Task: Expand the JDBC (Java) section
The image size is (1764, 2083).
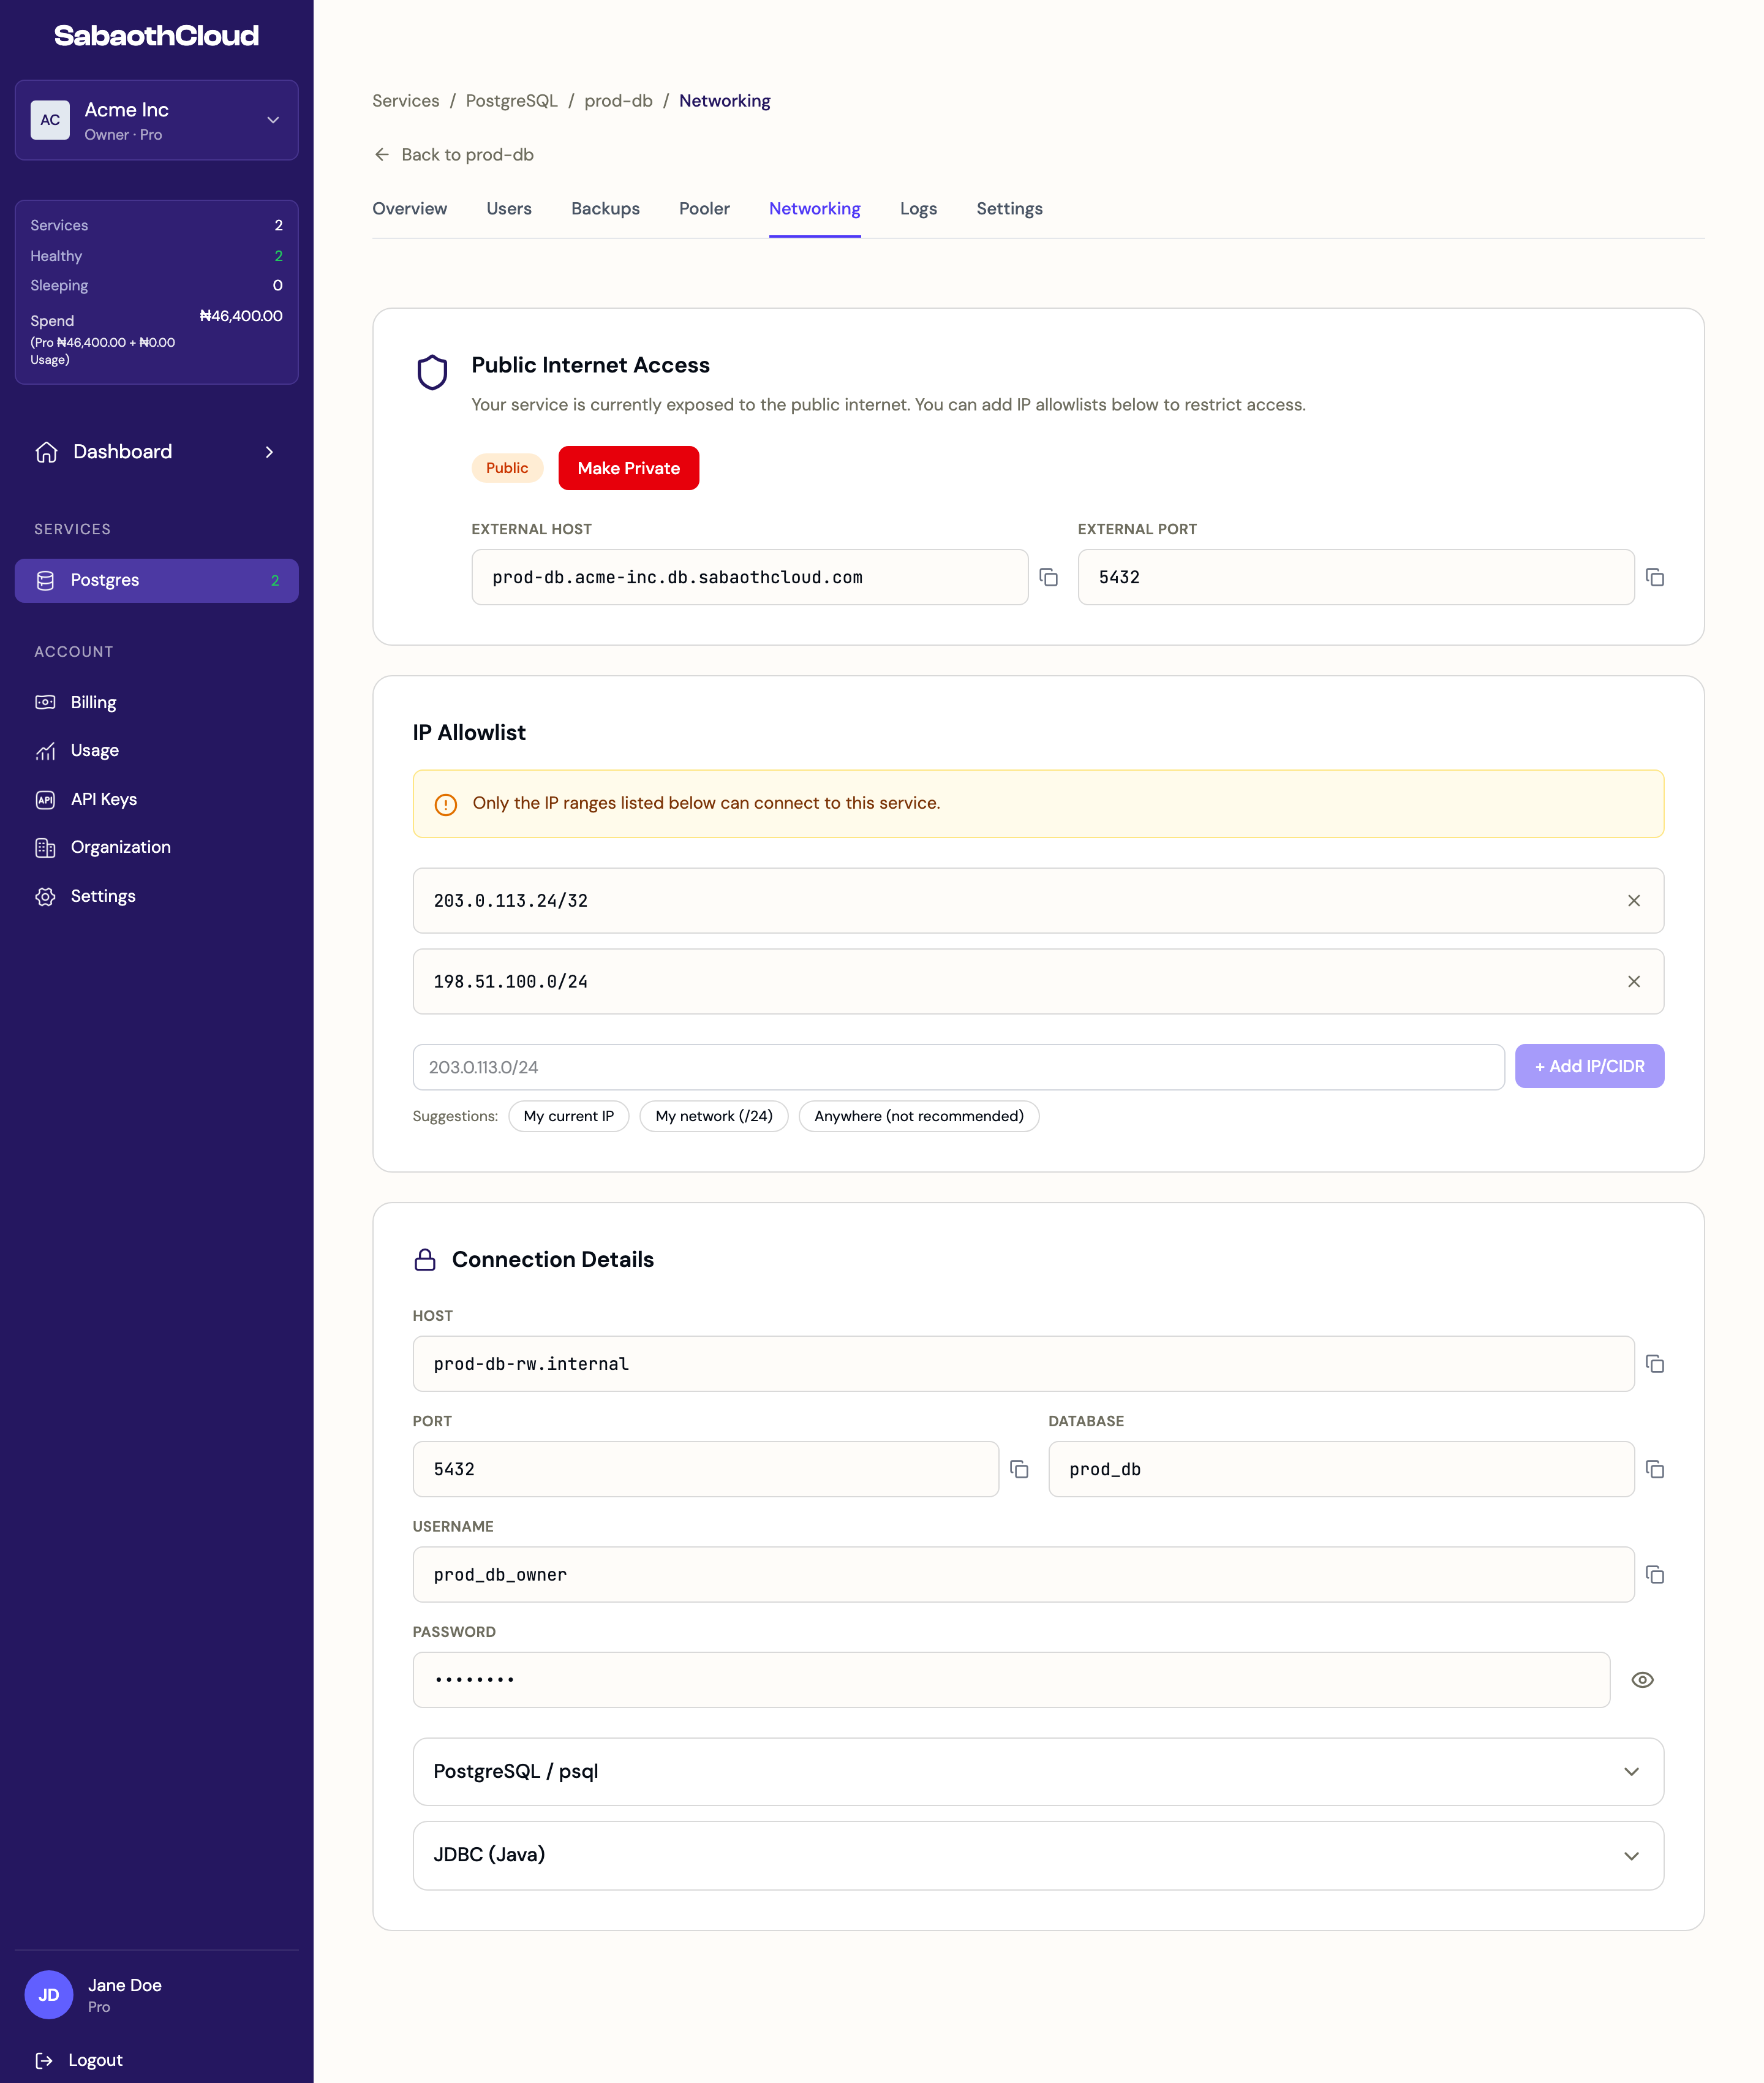Action: click(x=1038, y=1855)
